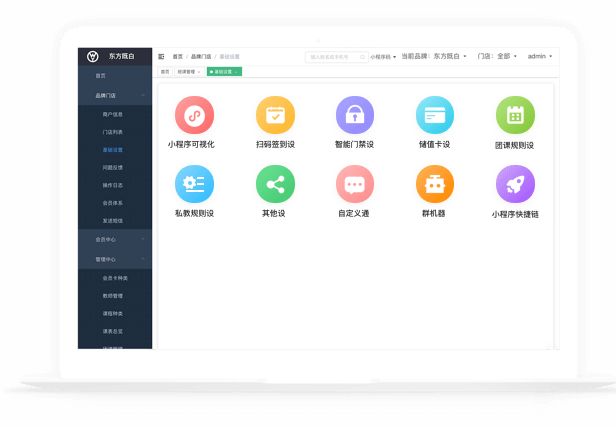Click 首页 in the left sidebar
This screenshot has width=616, height=426.
click(x=100, y=76)
